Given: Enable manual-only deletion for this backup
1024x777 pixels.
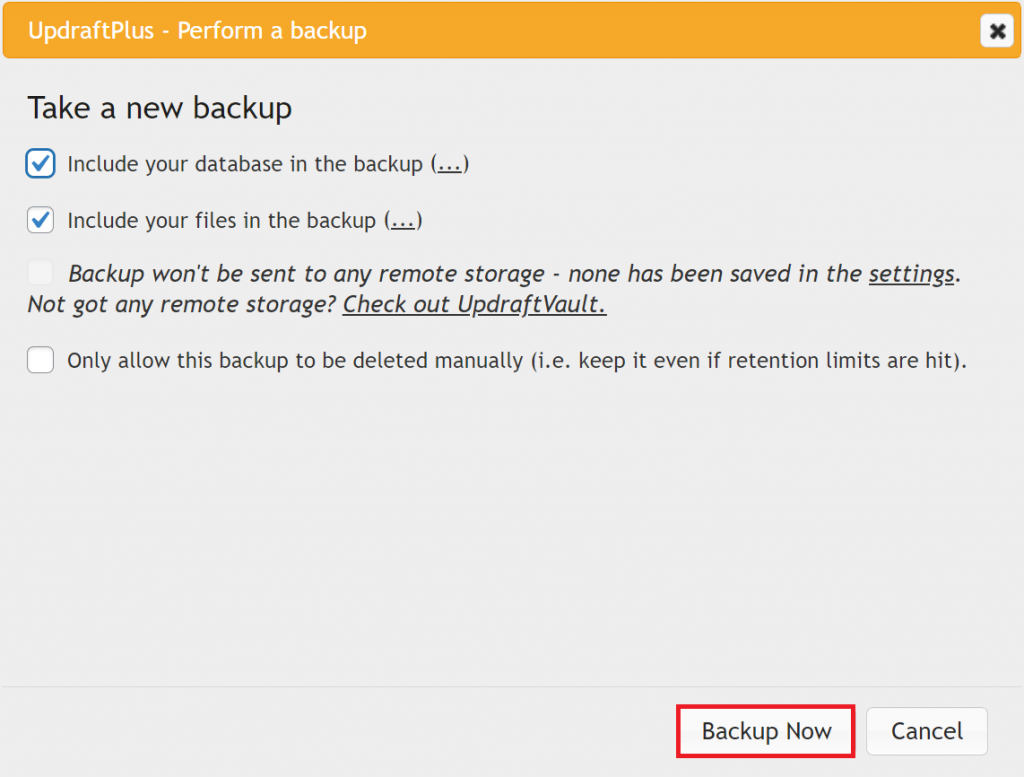Looking at the screenshot, I should pyautogui.click(x=40, y=360).
